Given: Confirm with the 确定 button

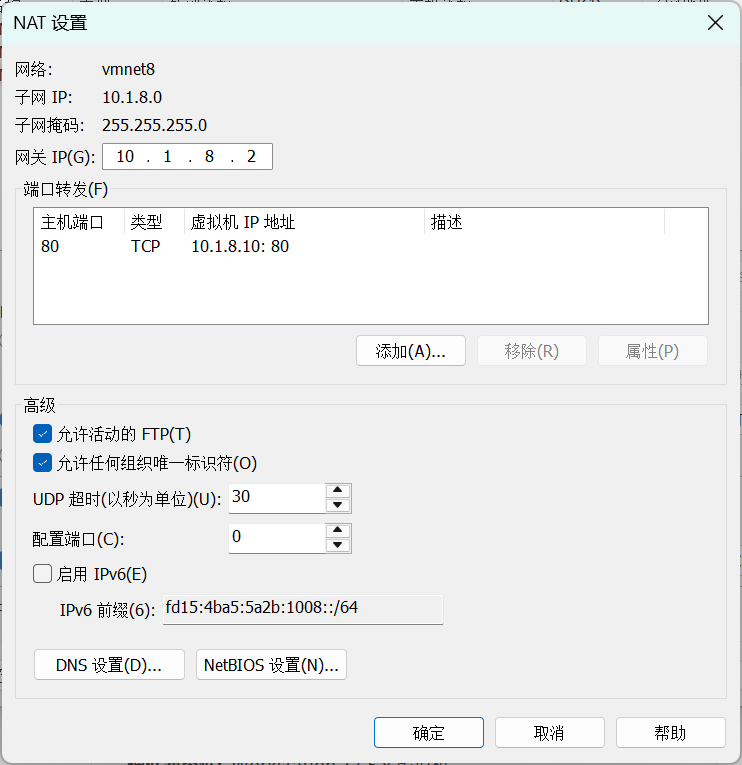Looking at the screenshot, I should [x=429, y=732].
